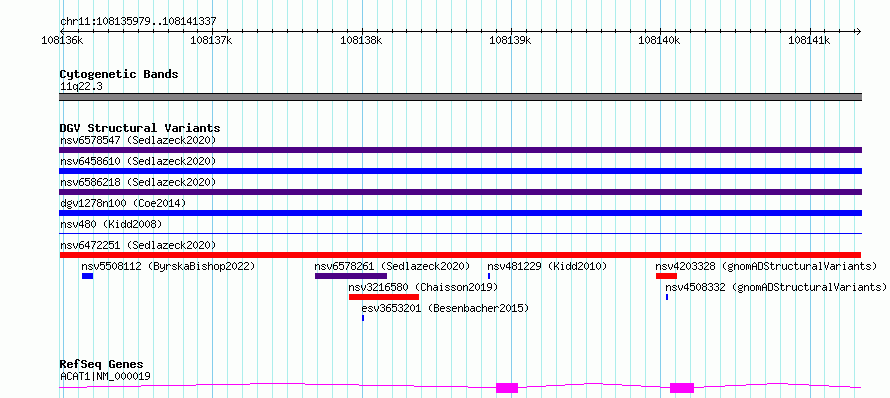890x398 pixels.
Task: Select the tiny blue nsv481229 marker
Action: pos(489,276)
